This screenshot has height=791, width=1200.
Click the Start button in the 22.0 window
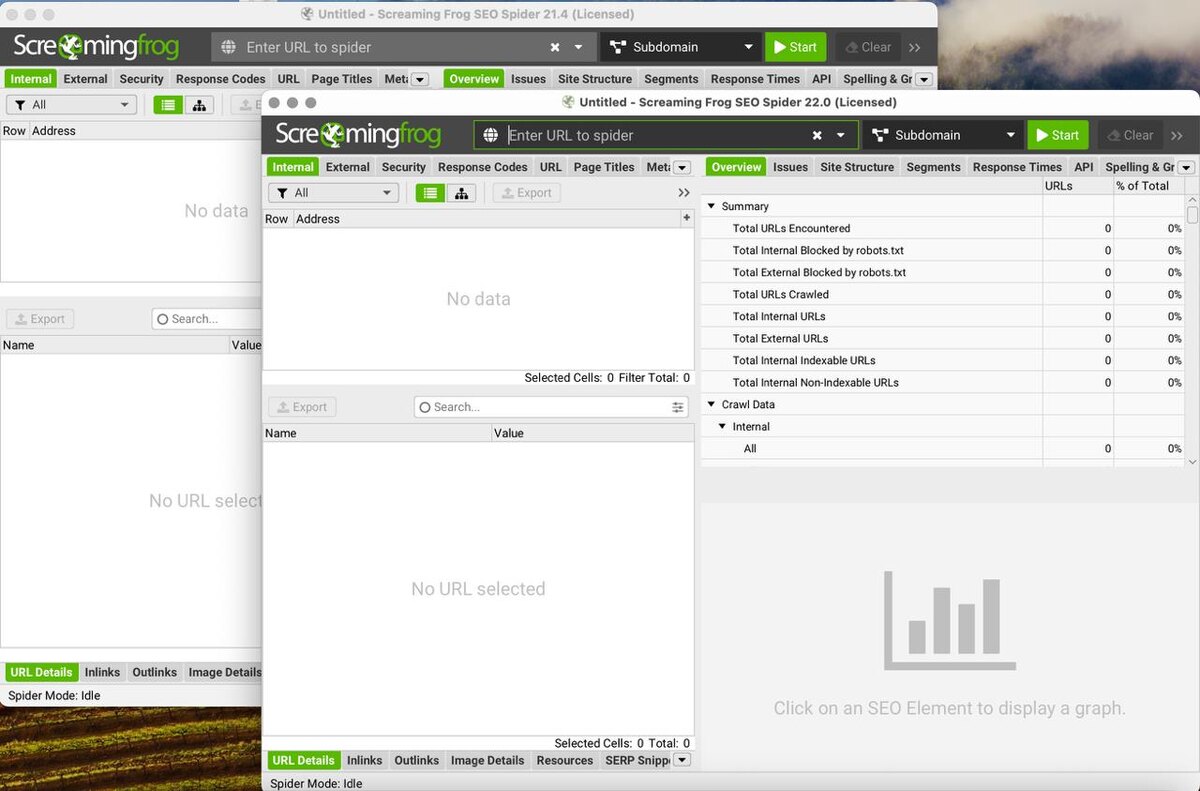[x=1058, y=135]
